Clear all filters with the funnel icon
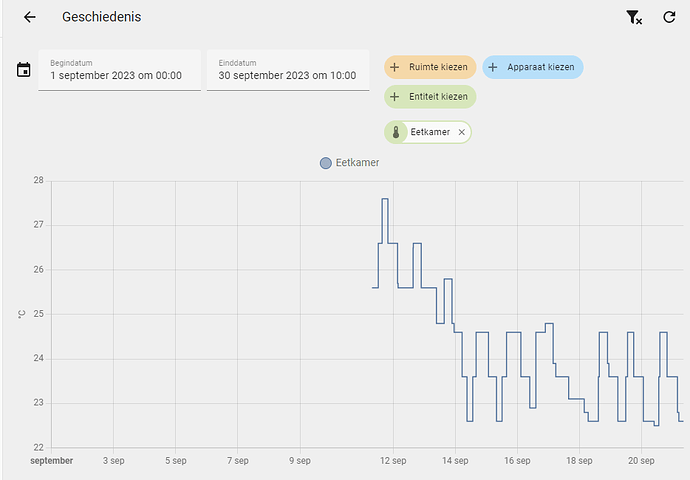 point(633,17)
